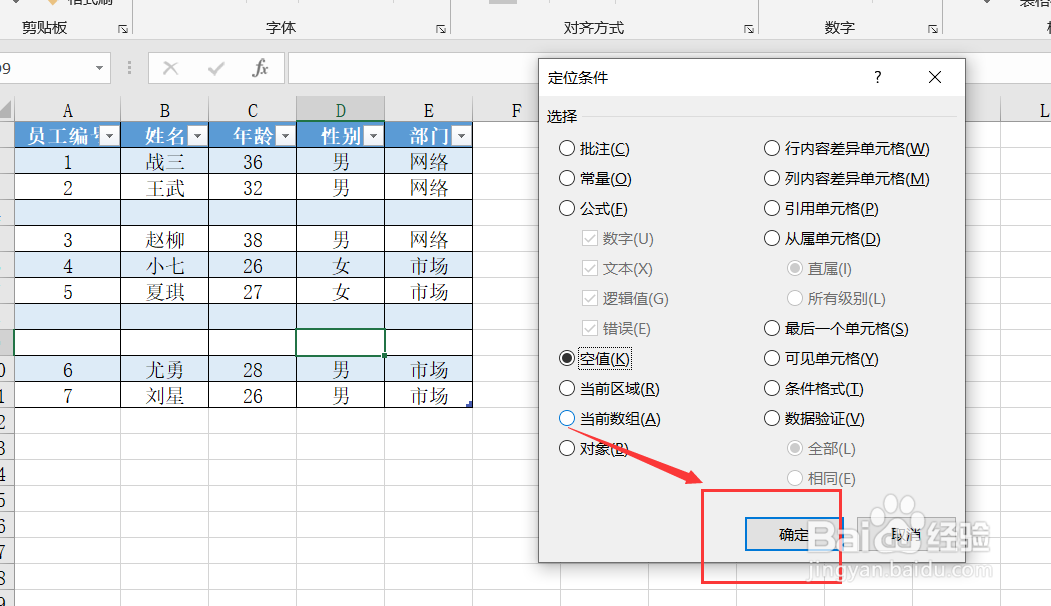Viewport: 1051px width, 606px height.
Task: Click the formula bar Enter checkmark icon
Action: coord(213,70)
